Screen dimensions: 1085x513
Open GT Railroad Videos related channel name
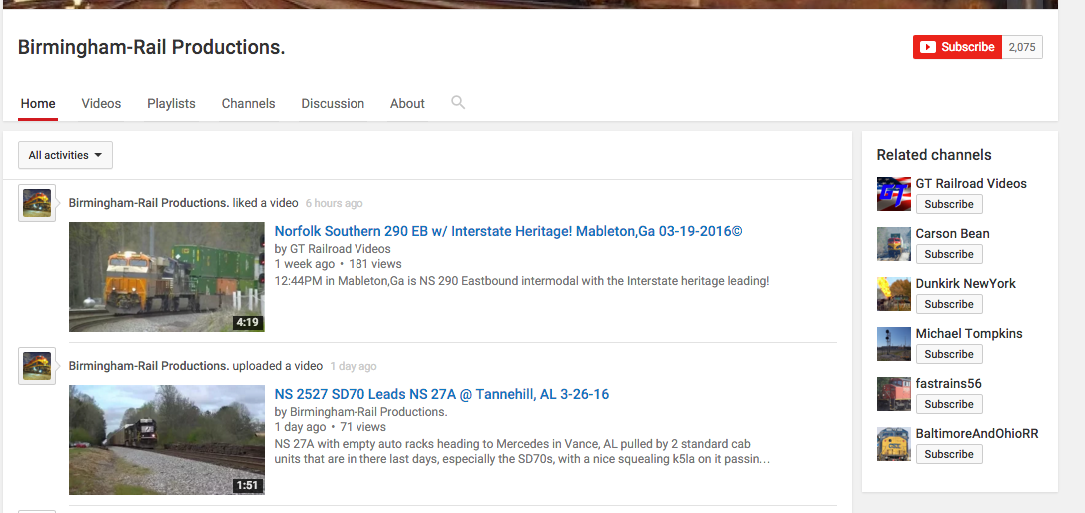tap(971, 183)
